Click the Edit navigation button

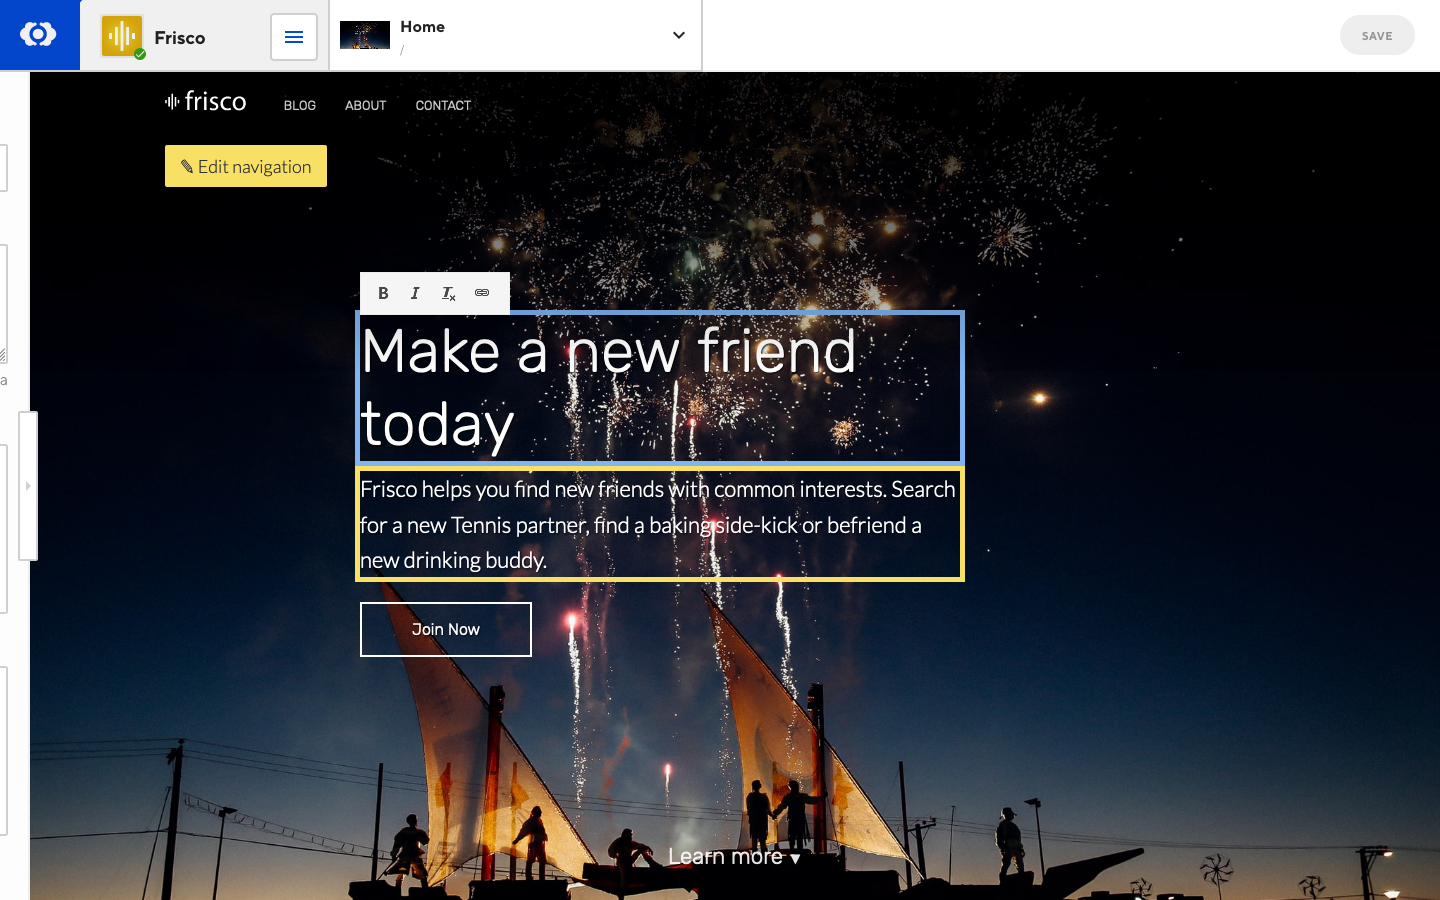245,166
